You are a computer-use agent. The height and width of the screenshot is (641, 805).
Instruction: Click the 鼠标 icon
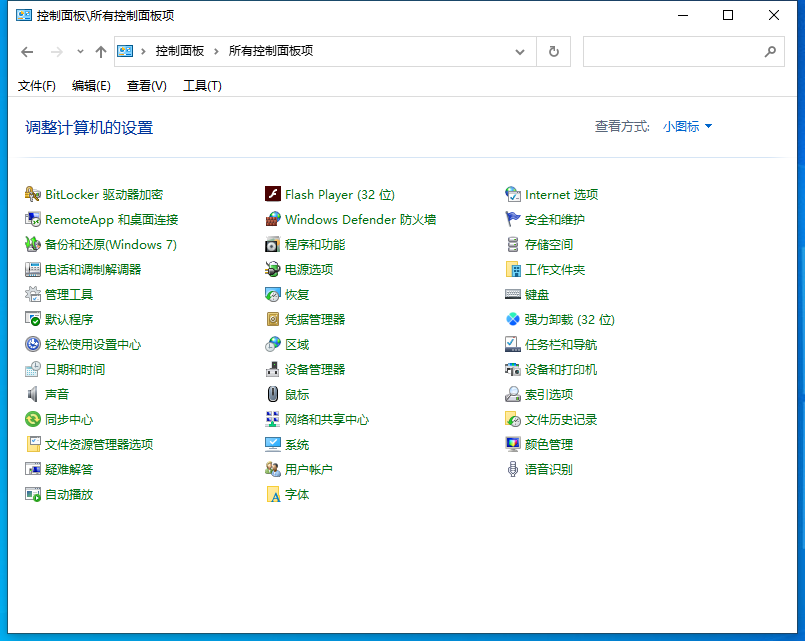(273, 395)
